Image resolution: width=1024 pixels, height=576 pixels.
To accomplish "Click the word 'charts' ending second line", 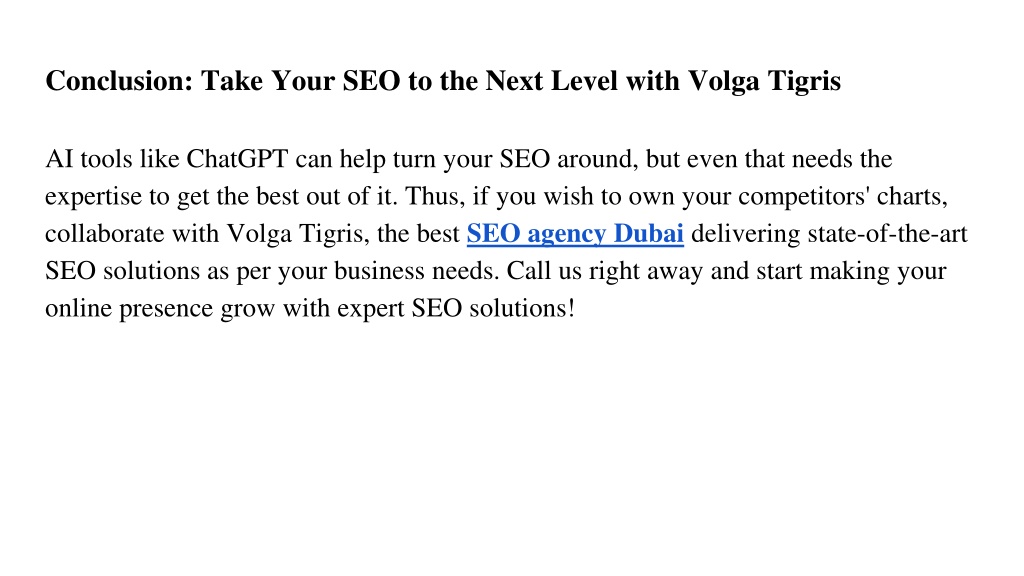I will tap(909, 197).
